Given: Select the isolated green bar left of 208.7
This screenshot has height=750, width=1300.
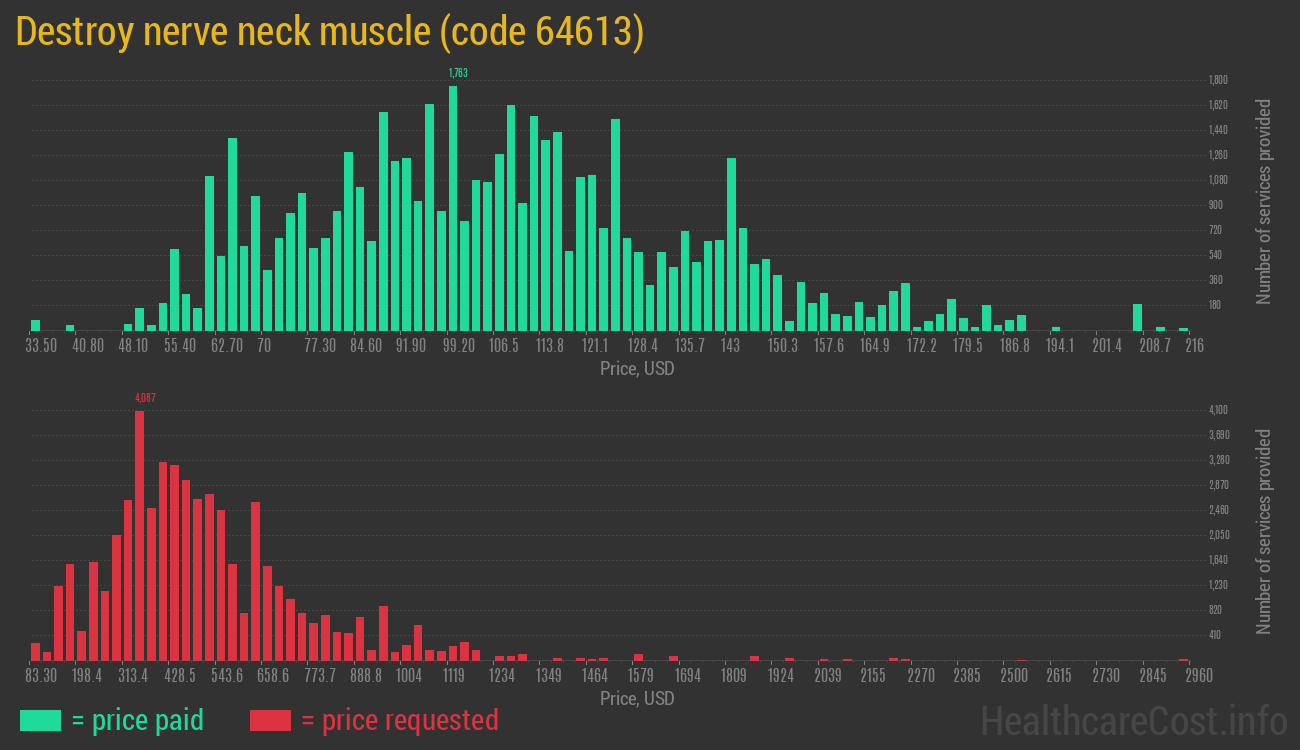Looking at the screenshot, I should coord(1137,317).
